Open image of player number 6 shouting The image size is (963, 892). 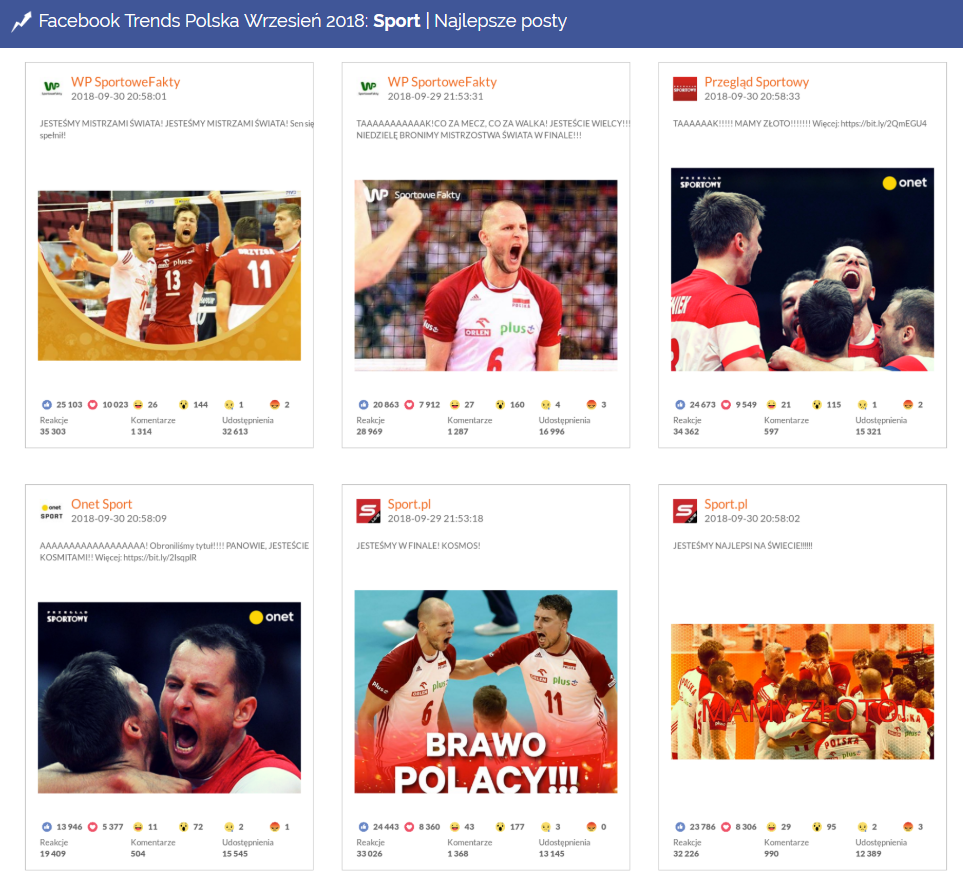(x=486, y=275)
